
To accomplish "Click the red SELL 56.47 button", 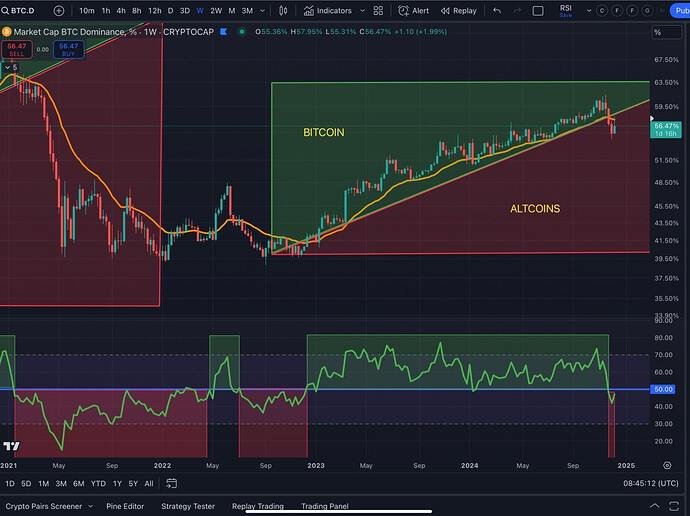I will click(x=15, y=49).
